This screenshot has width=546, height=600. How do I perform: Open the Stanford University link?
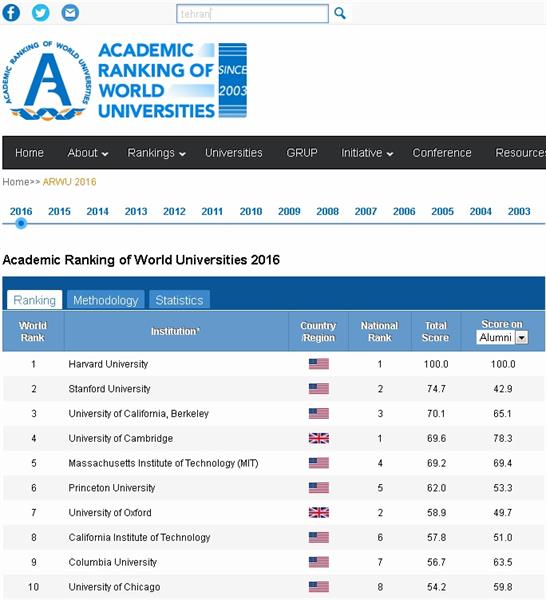coord(109,389)
